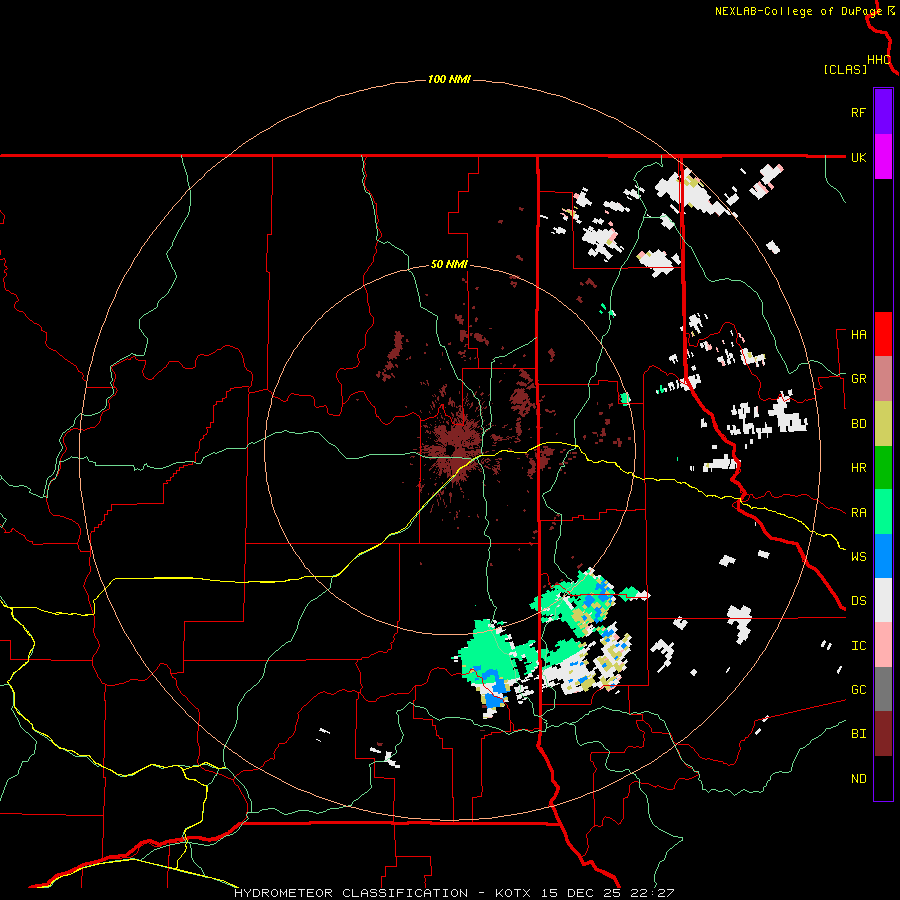This screenshot has height=900, width=900.
Task: Click the magenta UK legend color swatch
Action: point(883,157)
